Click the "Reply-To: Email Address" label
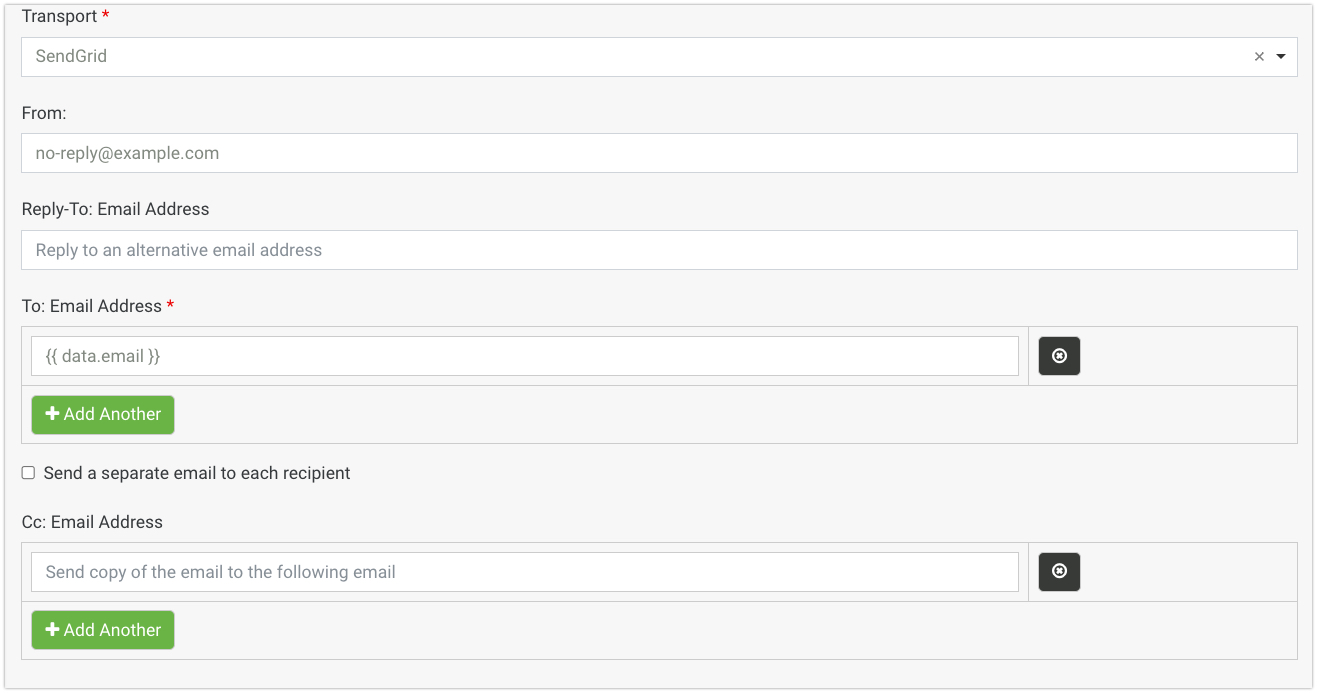 (x=115, y=209)
